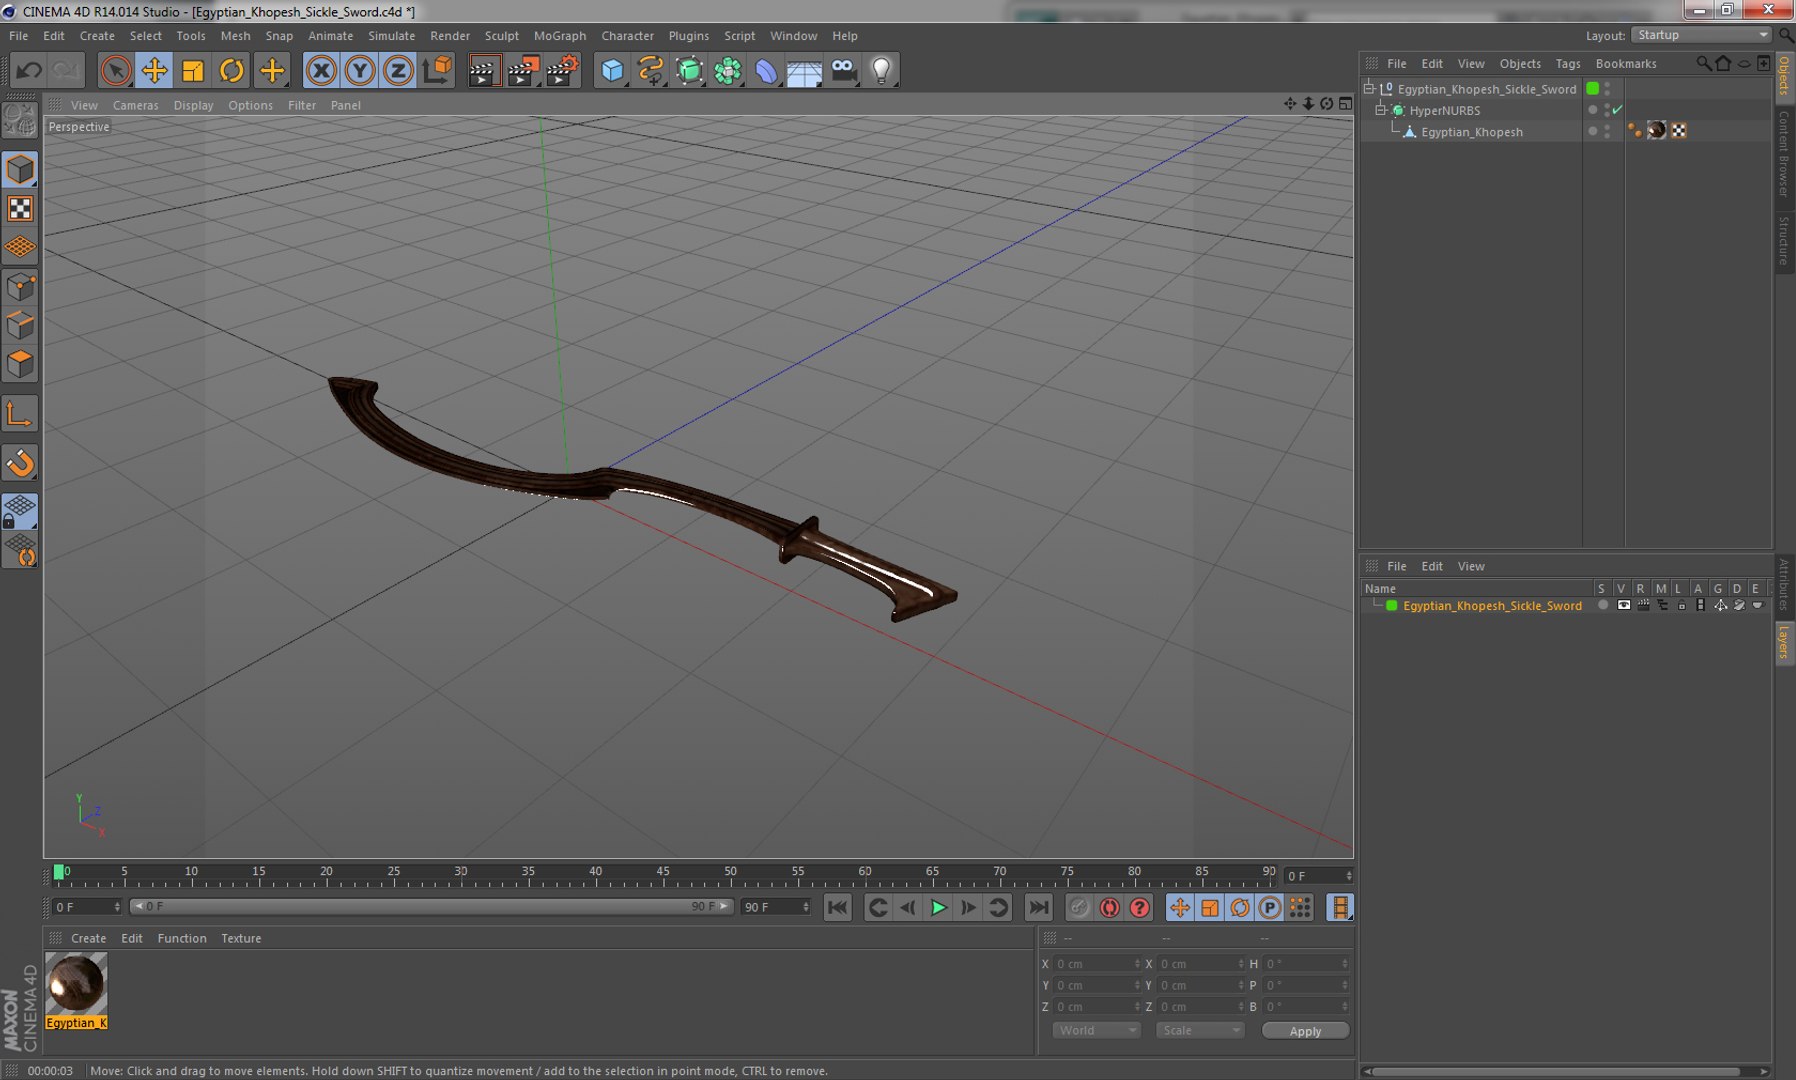The image size is (1796, 1080).
Task: Enable automatic keyframing red button
Action: click(1109, 907)
